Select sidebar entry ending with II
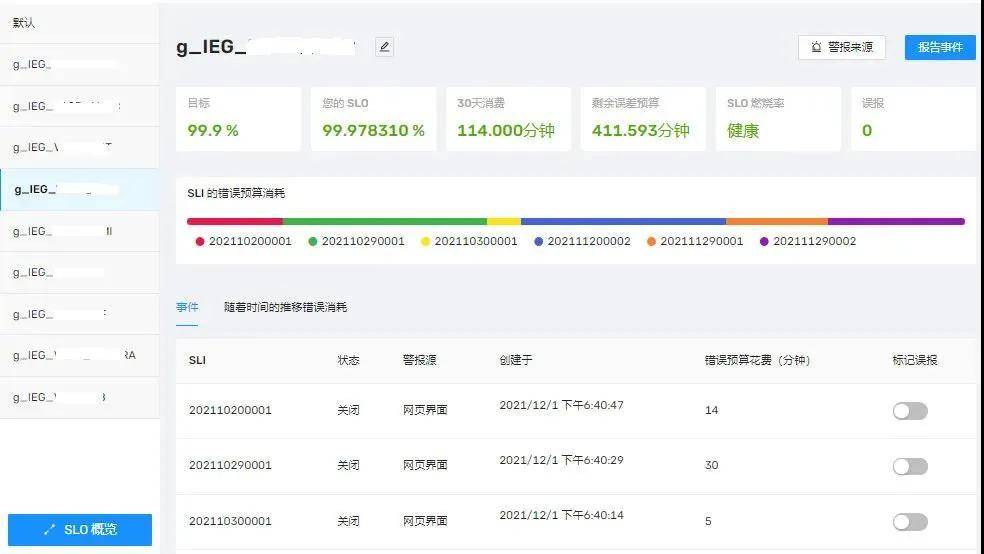This screenshot has width=984, height=554. click(79, 232)
